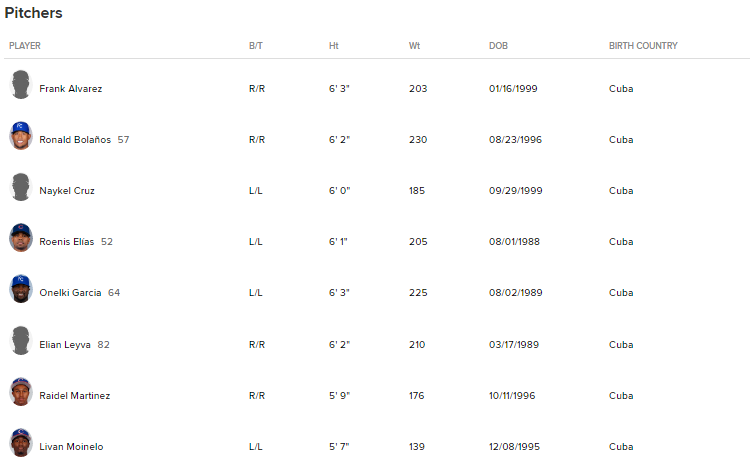
Task: Select Roenis Elías's height 6' 1"
Action: pos(338,242)
